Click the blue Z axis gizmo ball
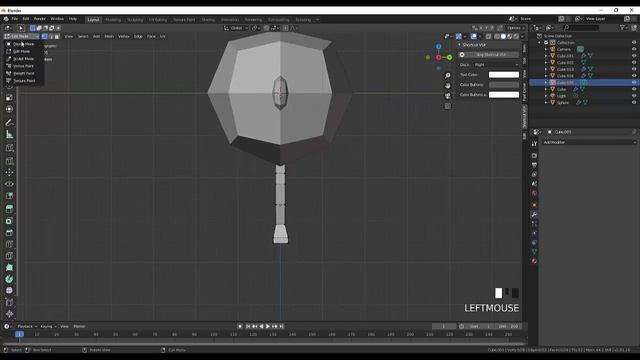This screenshot has height=360, width=640. tap(438, 47)
